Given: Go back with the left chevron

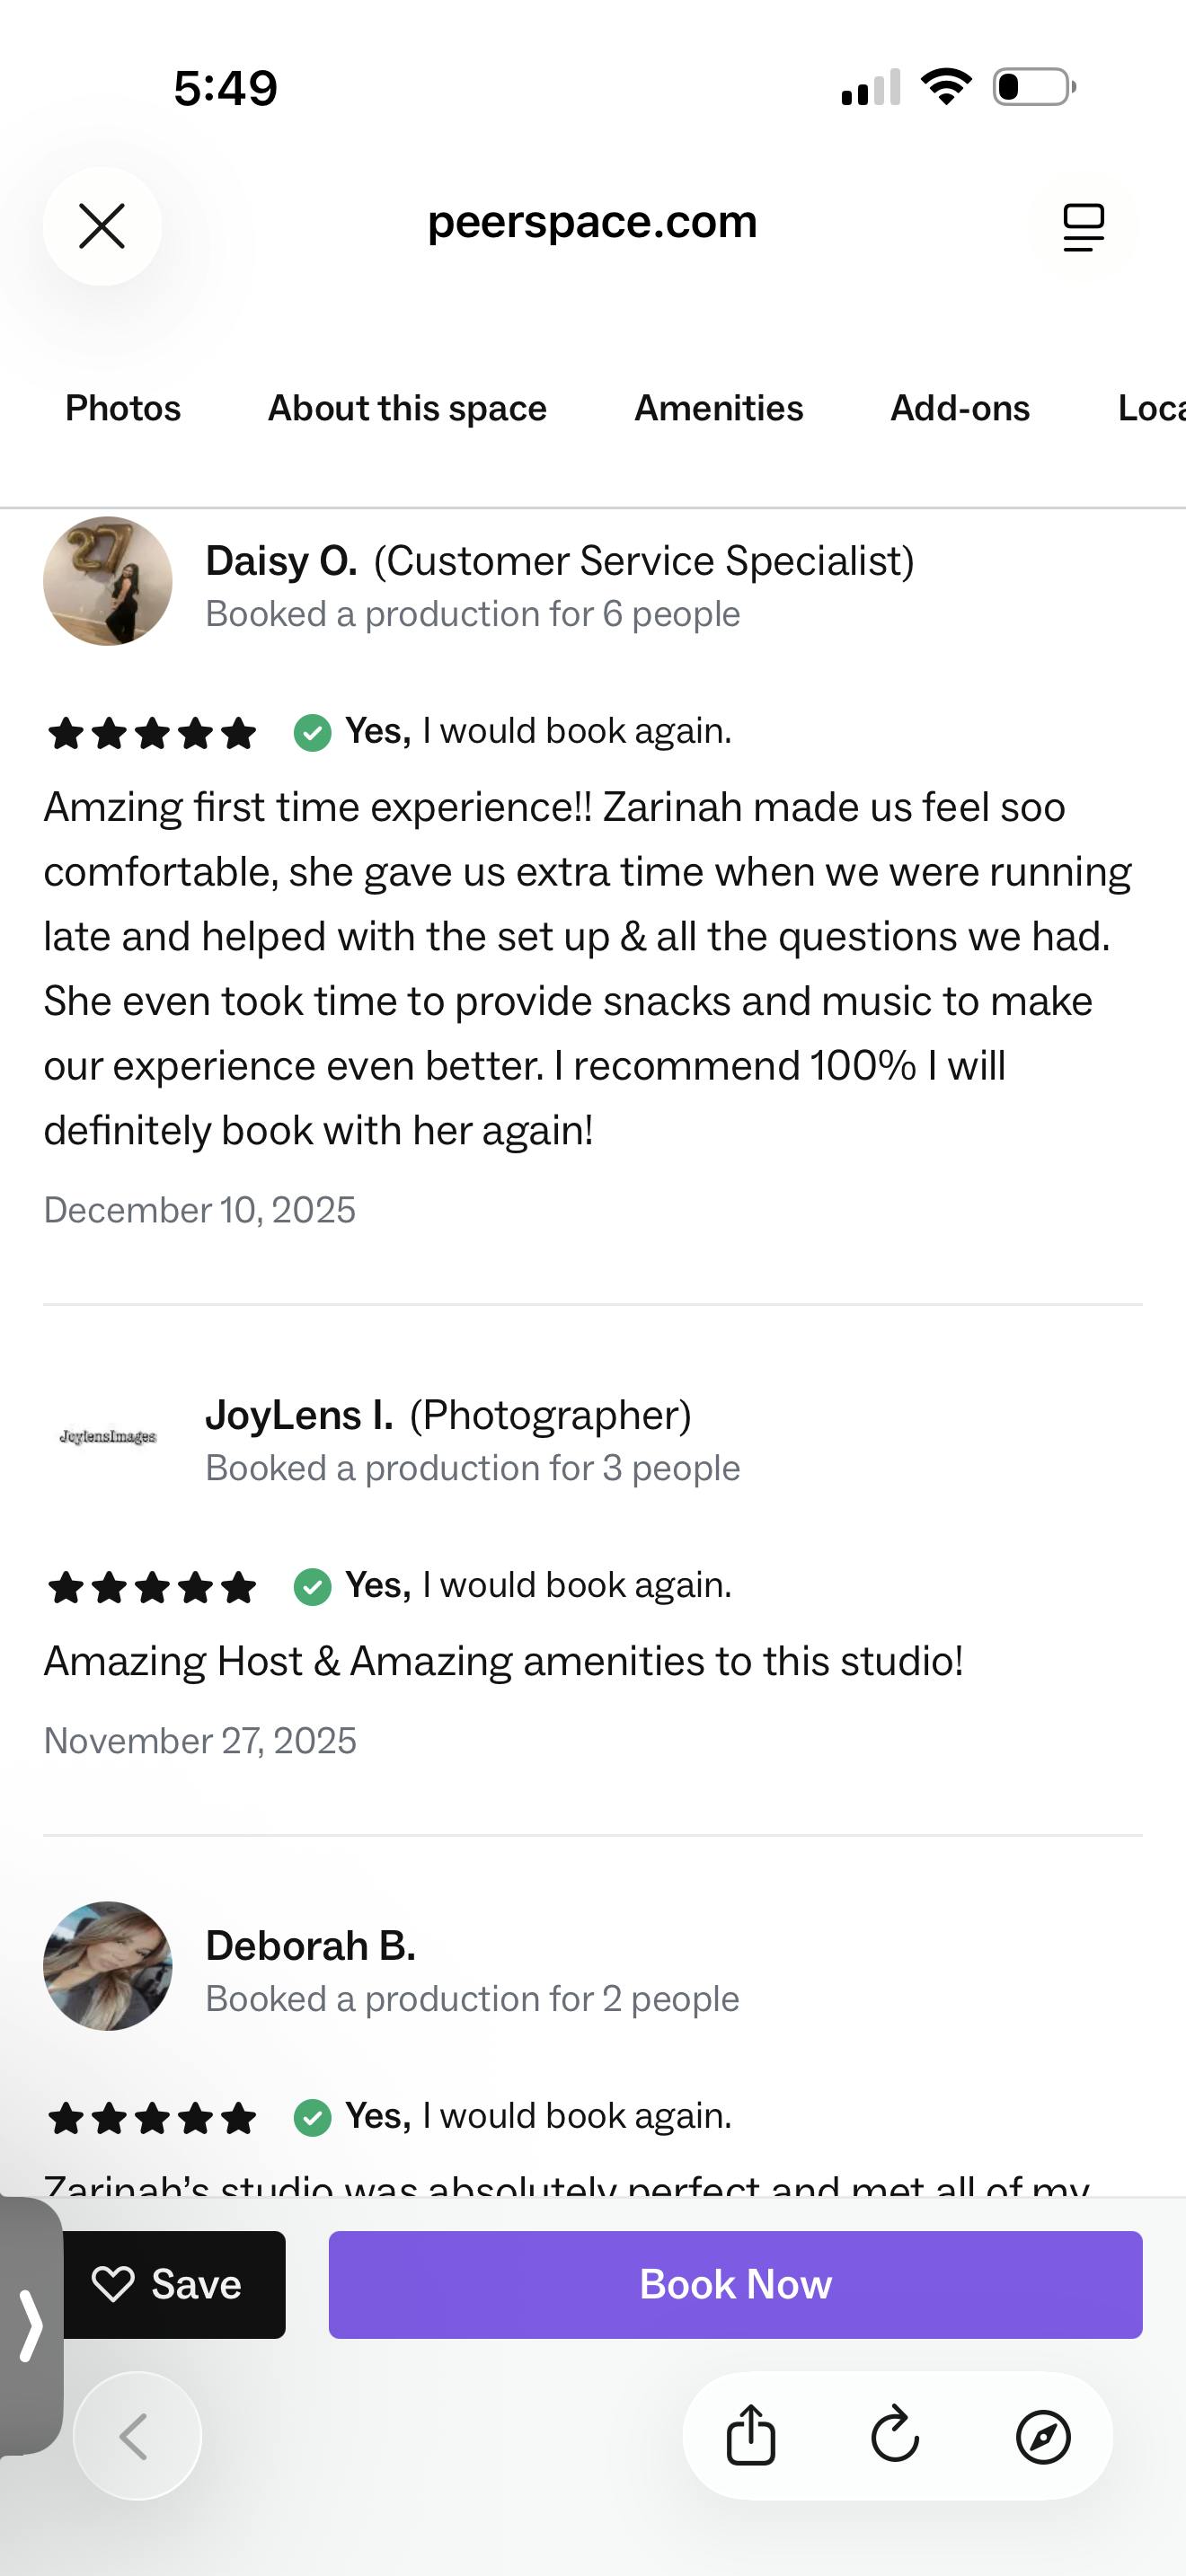Looking at the screenshot, I should 136,2435.
